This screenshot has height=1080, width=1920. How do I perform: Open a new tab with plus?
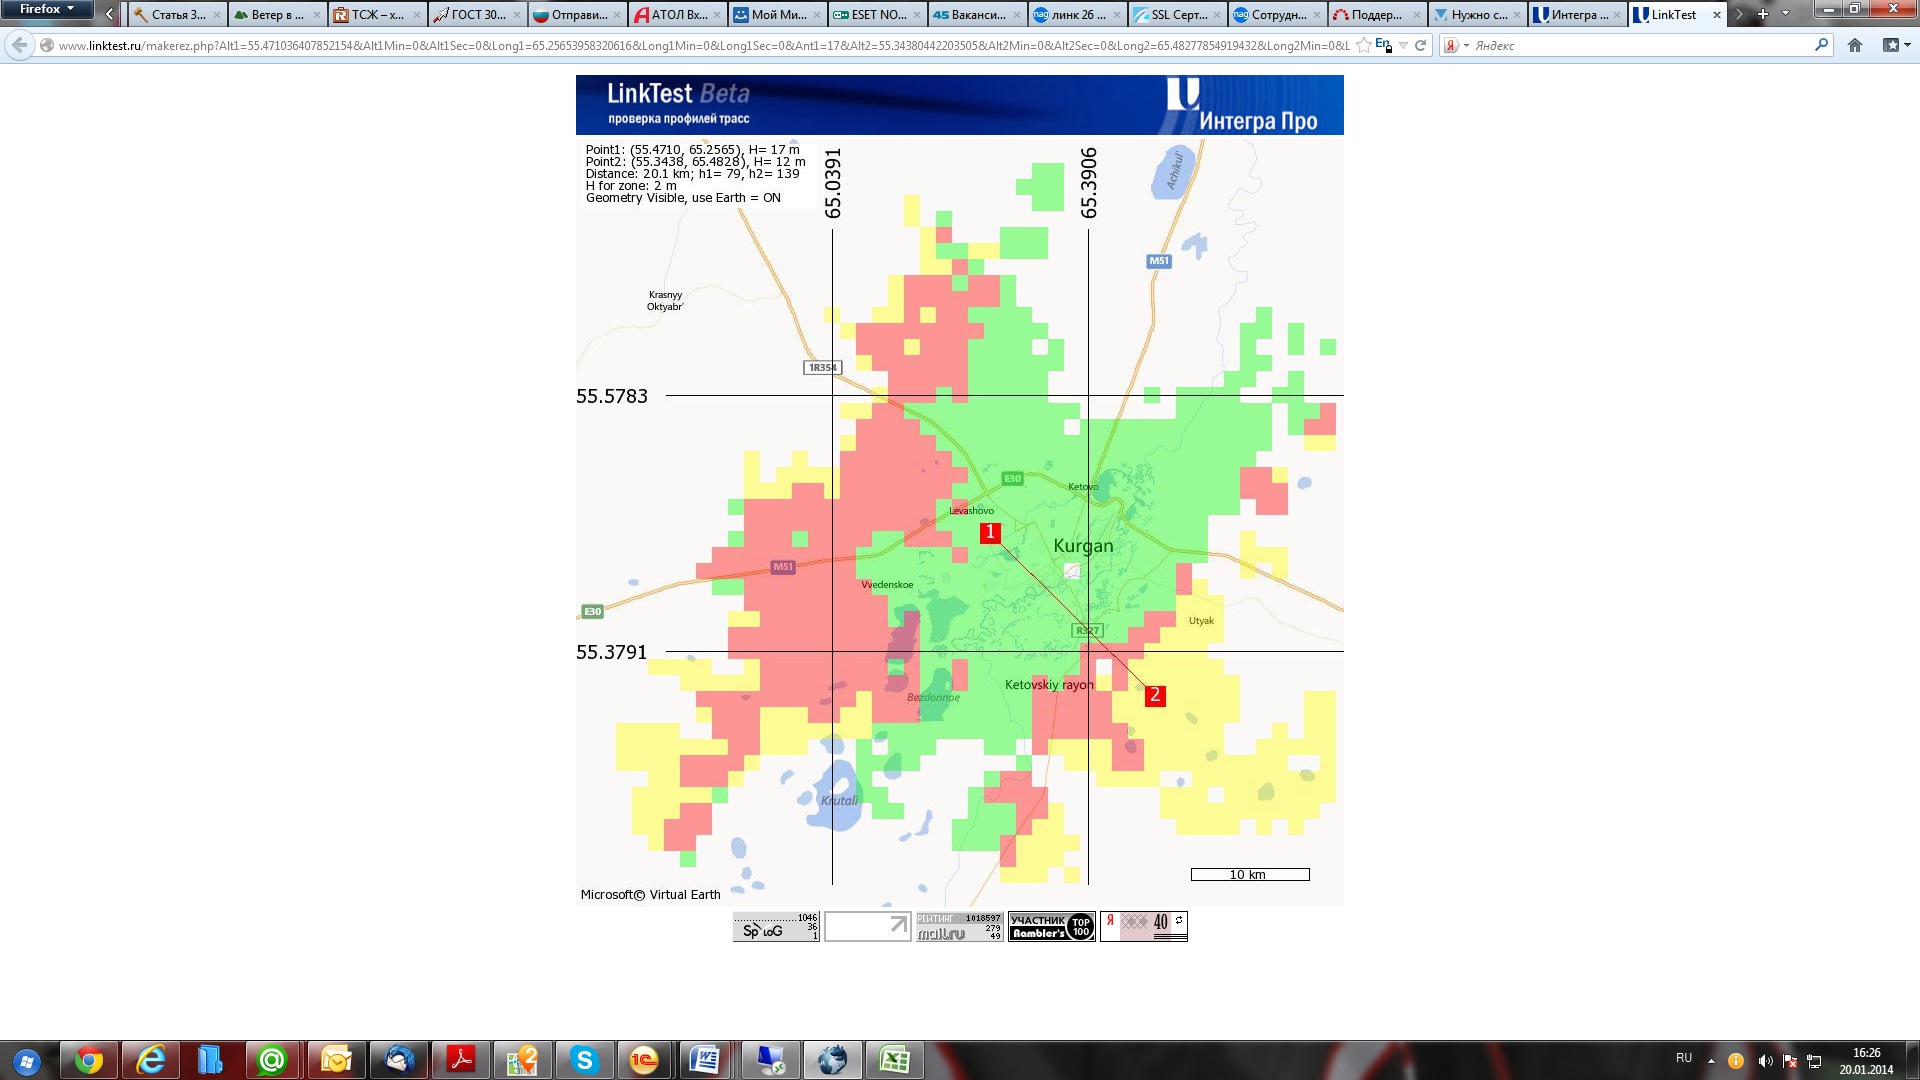point(1763,14)
